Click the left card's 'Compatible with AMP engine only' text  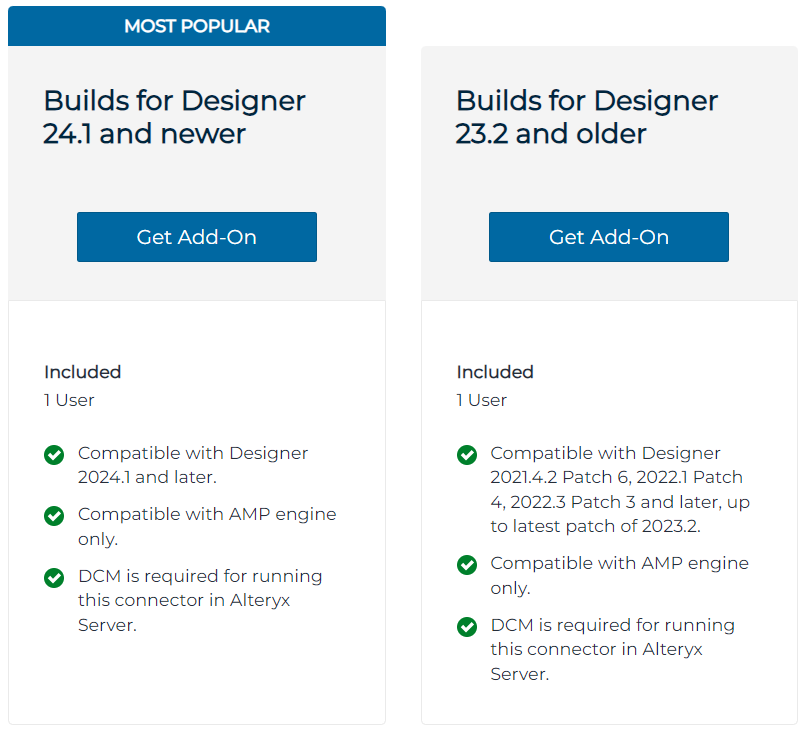[207, 526]
